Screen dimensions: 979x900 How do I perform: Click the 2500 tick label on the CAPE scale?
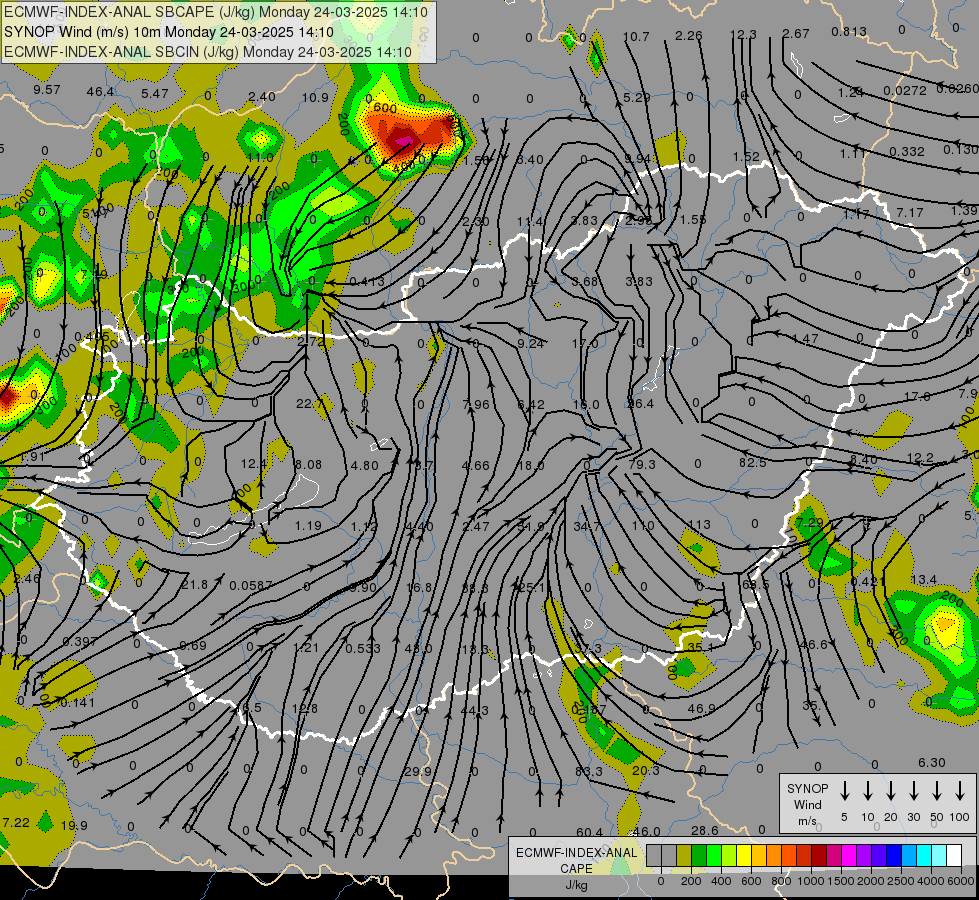[x=900, y=881]
